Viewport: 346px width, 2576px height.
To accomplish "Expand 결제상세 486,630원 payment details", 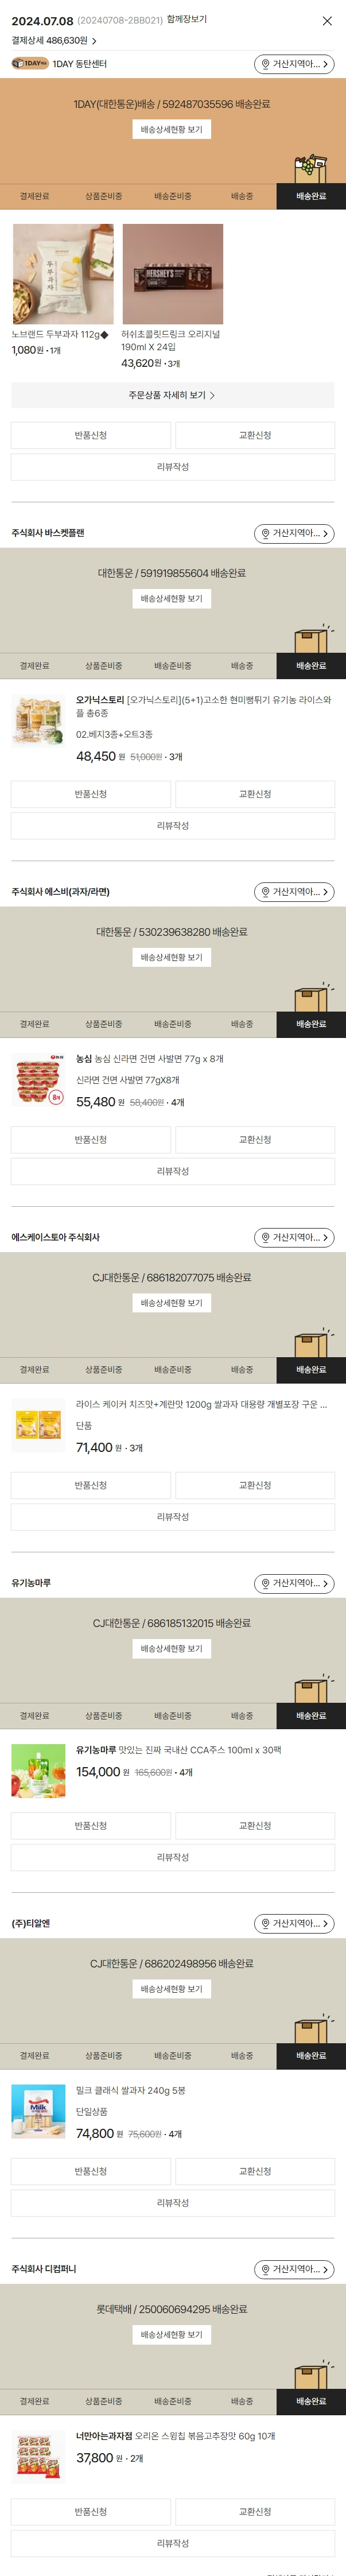I will 54,41.
